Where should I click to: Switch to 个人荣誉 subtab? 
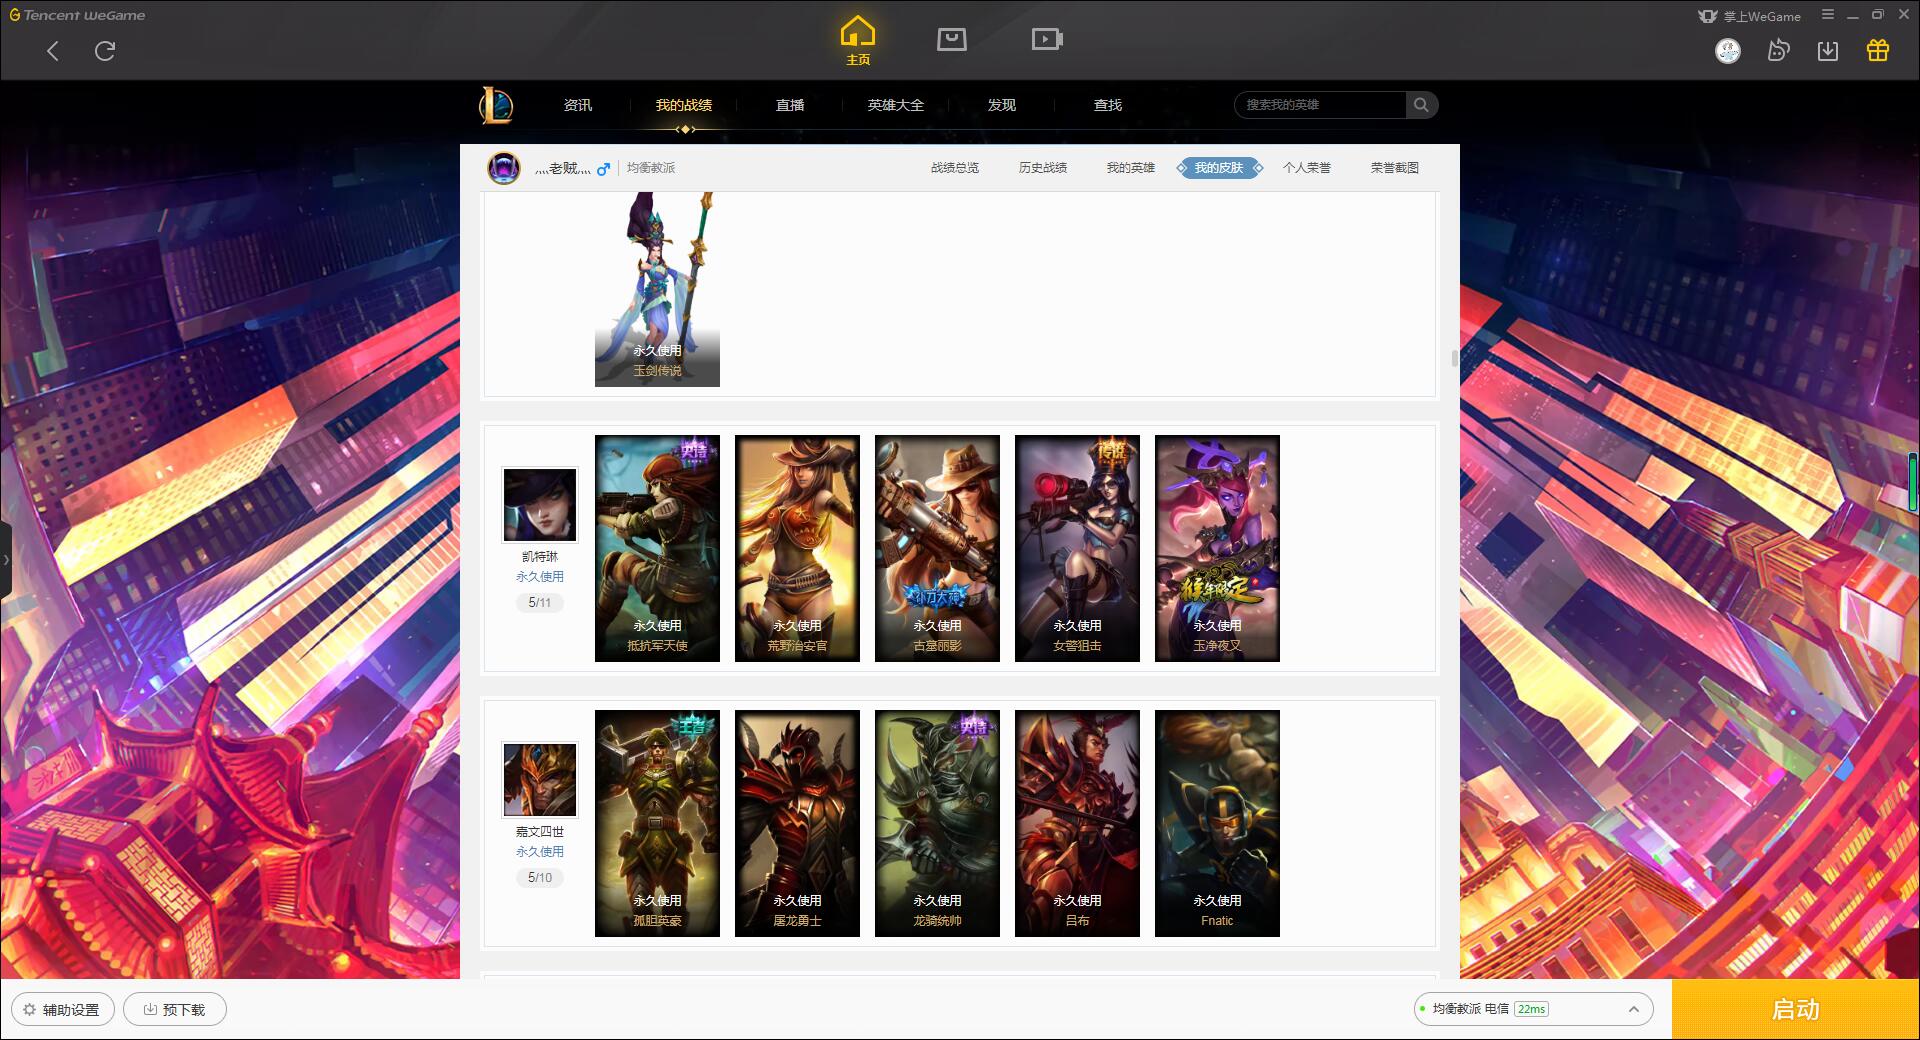point(1307,168)
